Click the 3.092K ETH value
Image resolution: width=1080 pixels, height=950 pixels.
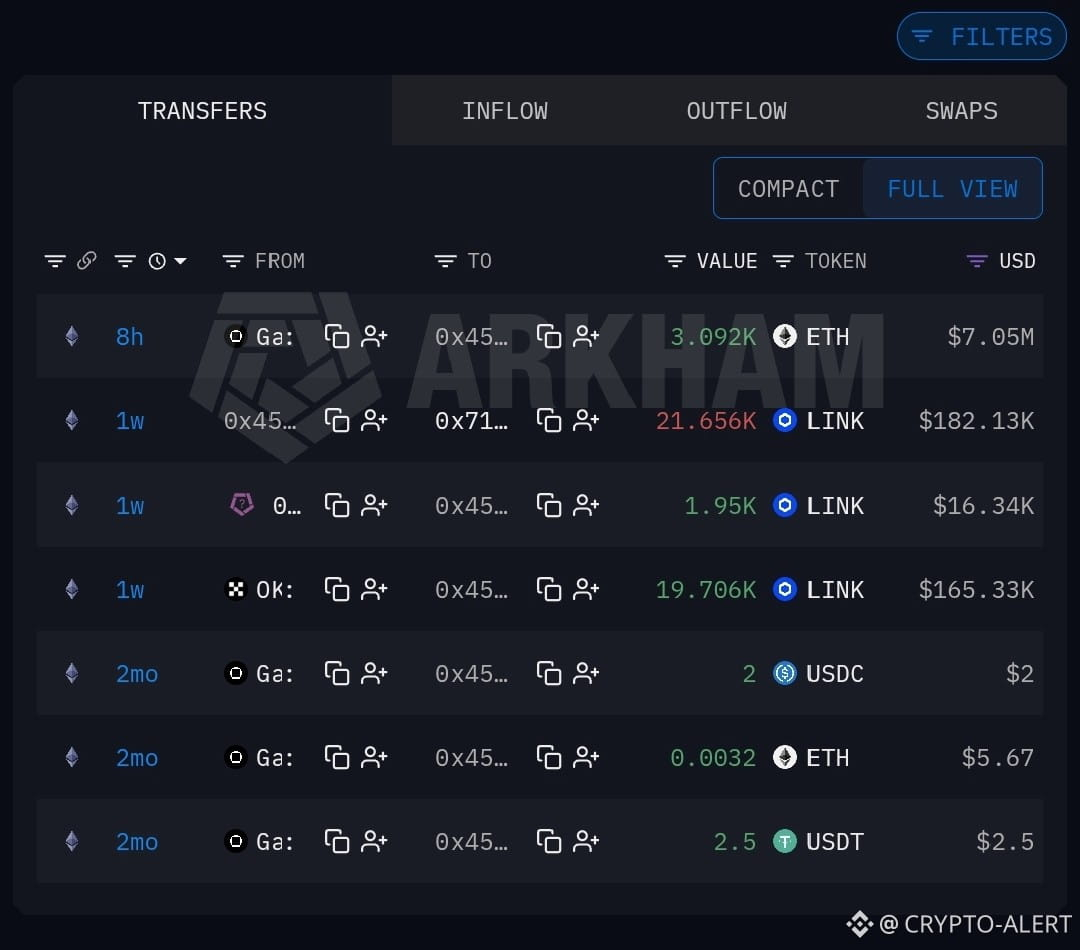713,337
